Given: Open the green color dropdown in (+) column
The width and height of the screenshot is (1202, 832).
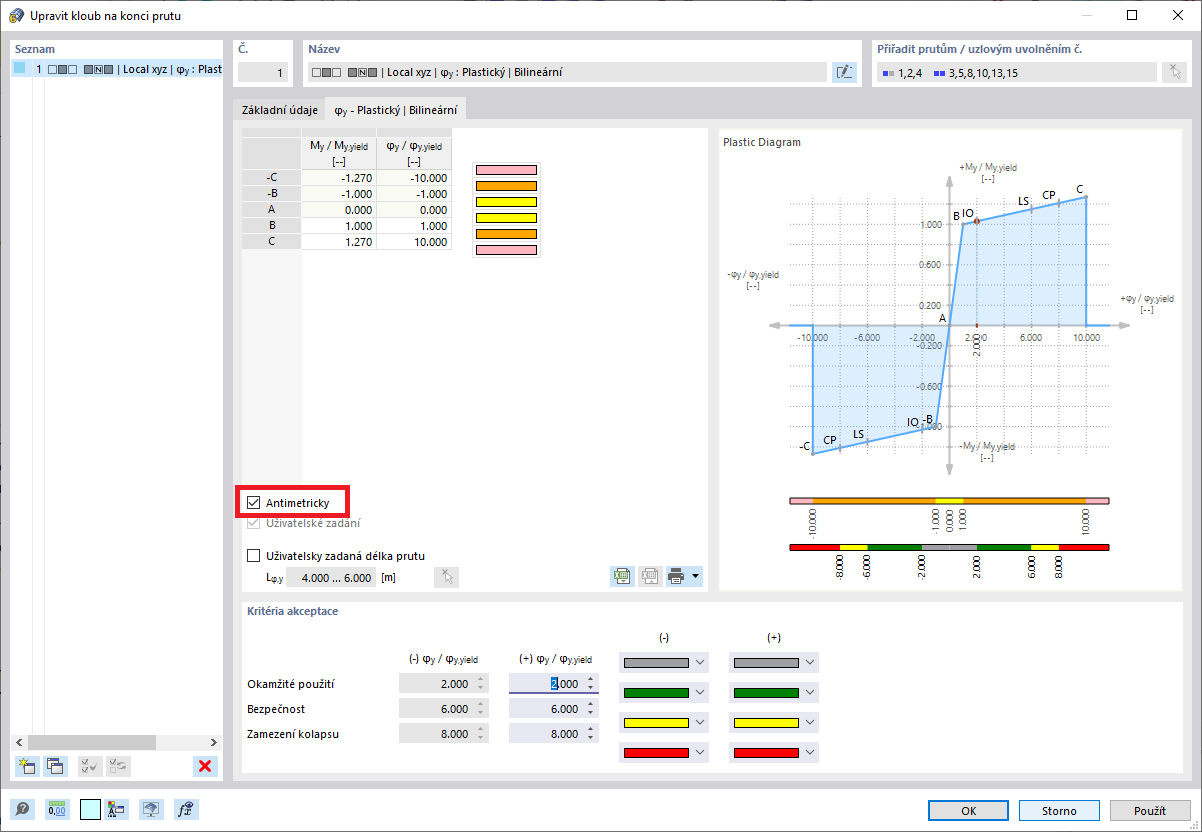Looking at the screenshot, I should tap(774, 692).
